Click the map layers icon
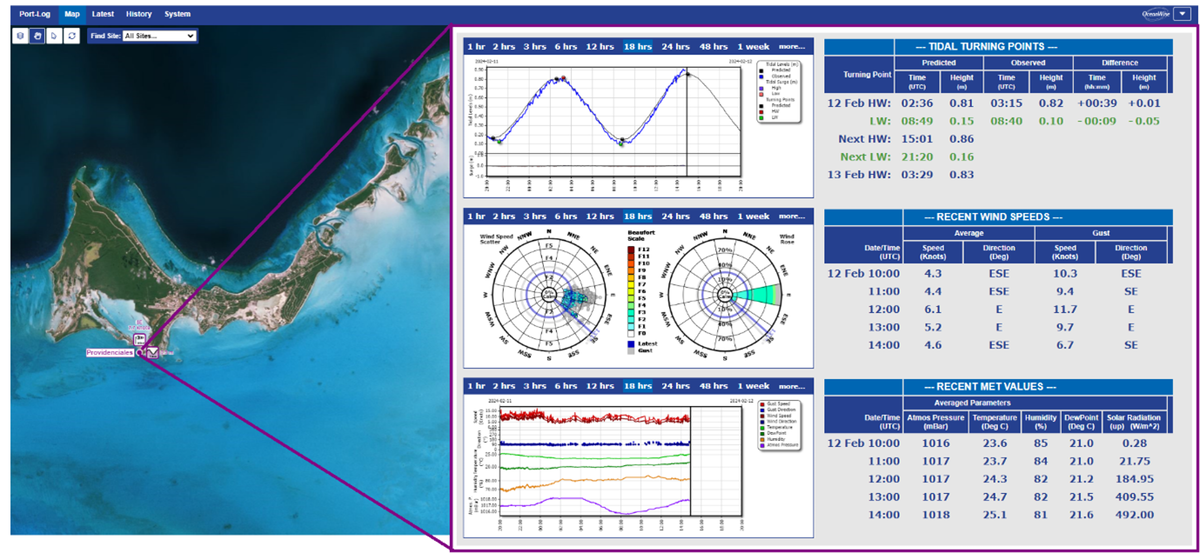The width and height of the screenshot is (1200, 553). (x=21, y=36)
